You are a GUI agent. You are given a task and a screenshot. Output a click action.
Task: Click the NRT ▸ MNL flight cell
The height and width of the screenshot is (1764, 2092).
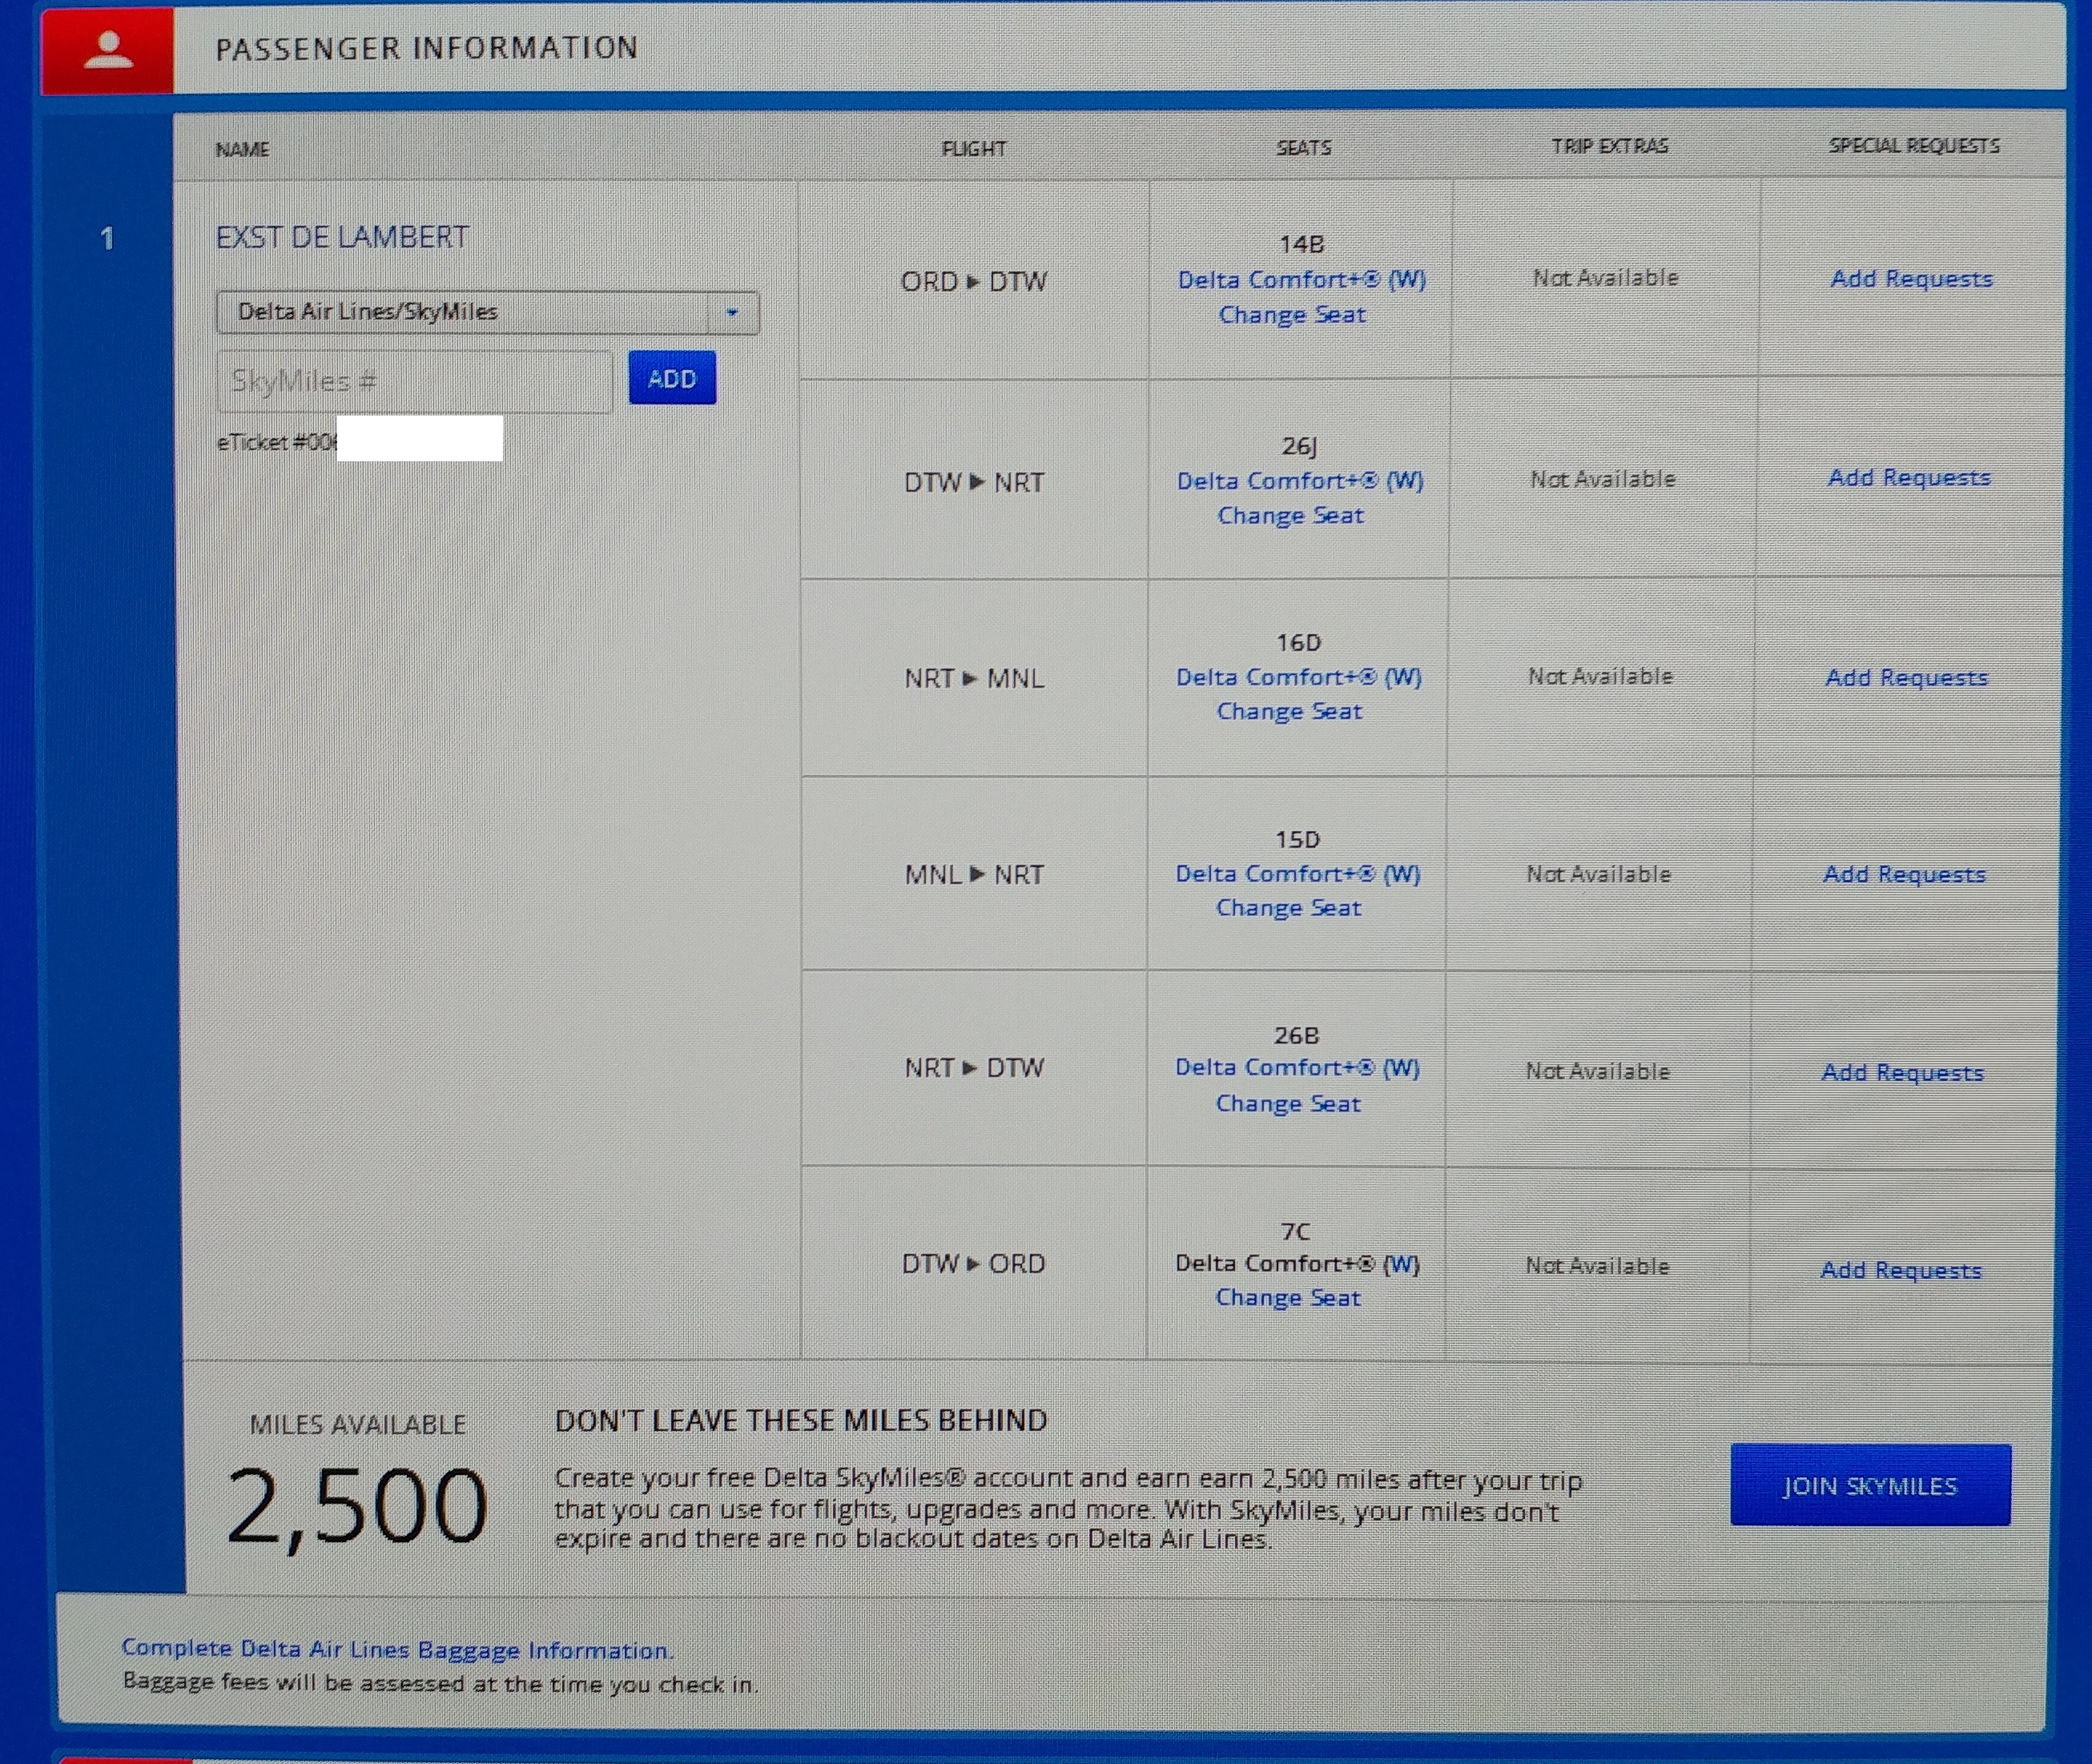[973, 678]
